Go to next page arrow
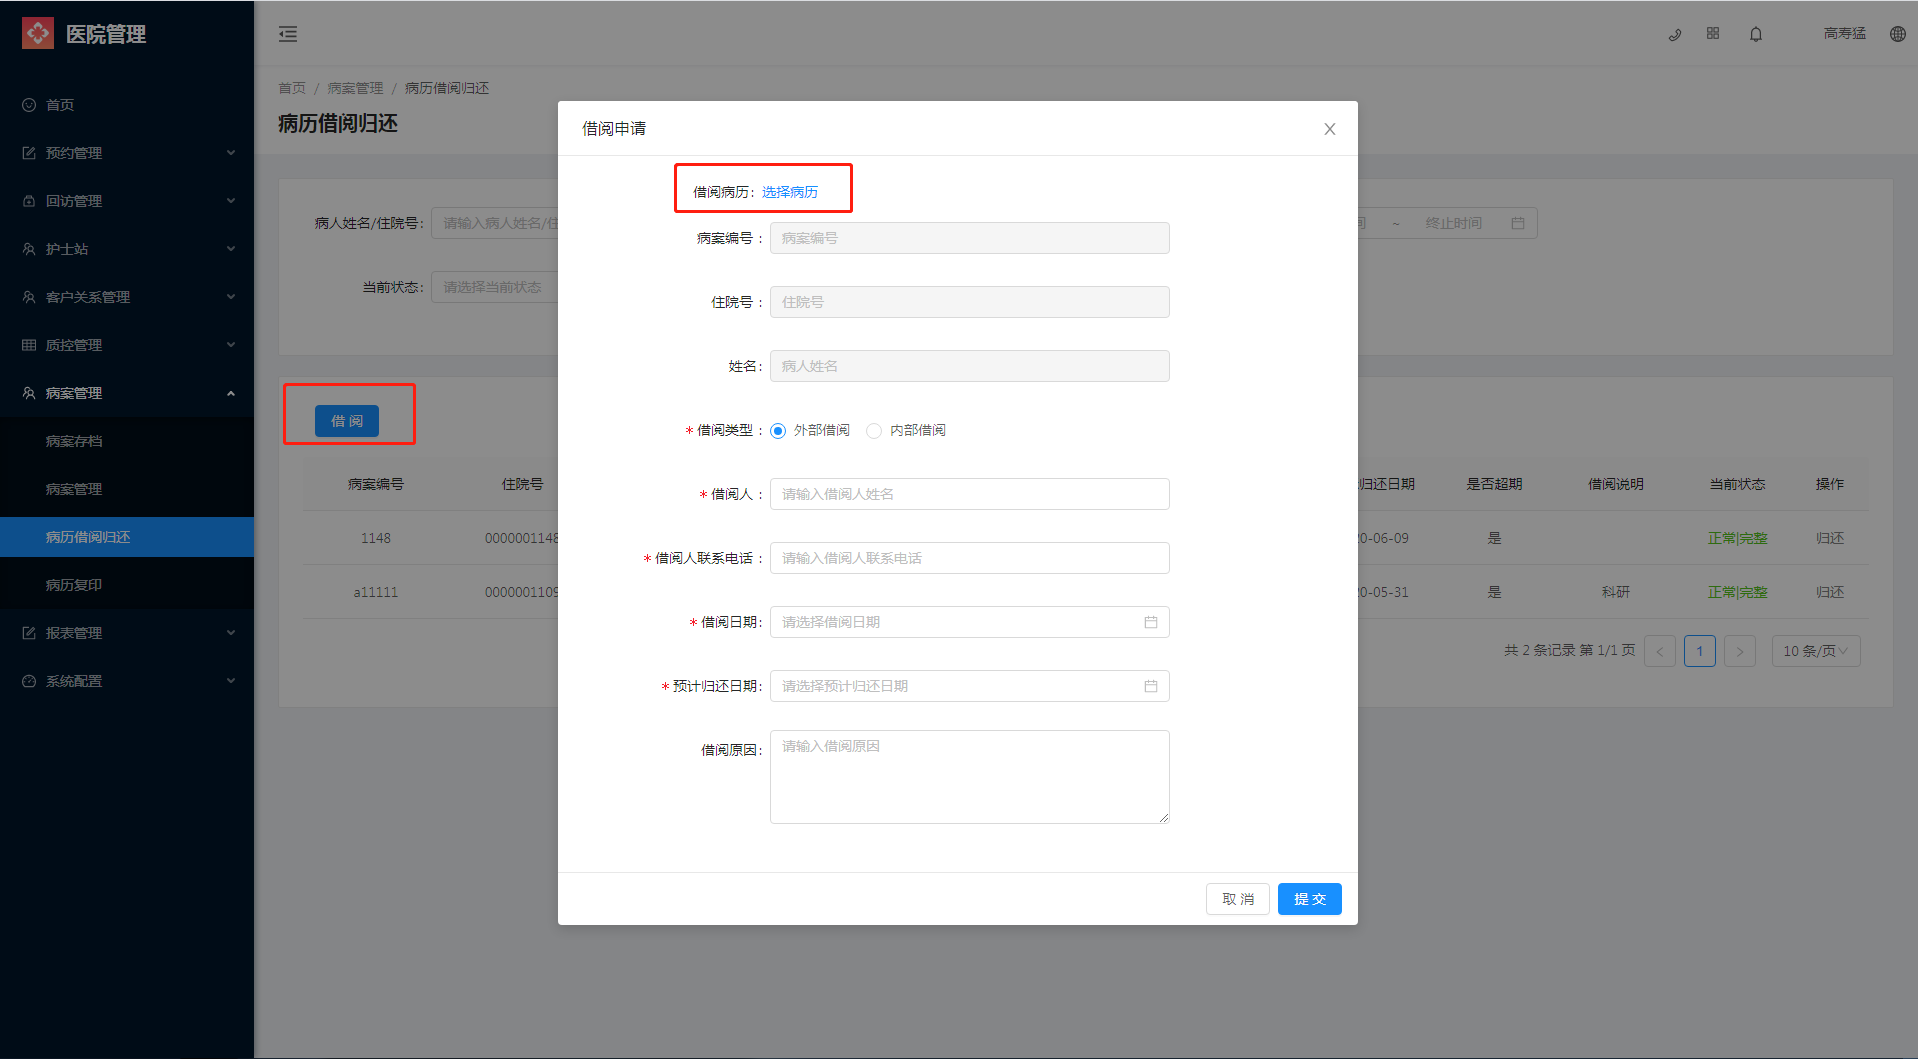The height and width of the screenshot is (1059, 1918). (1740, 651)
